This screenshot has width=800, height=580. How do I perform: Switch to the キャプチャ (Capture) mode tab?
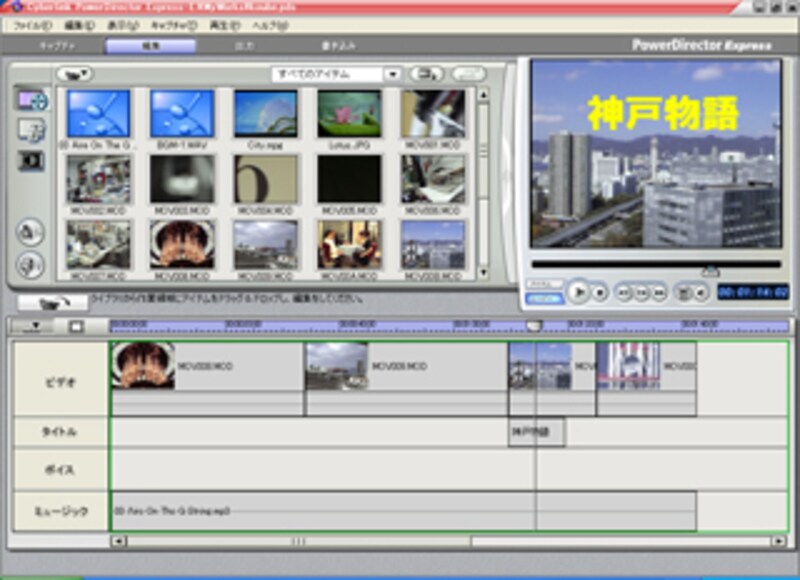(56, 46)
